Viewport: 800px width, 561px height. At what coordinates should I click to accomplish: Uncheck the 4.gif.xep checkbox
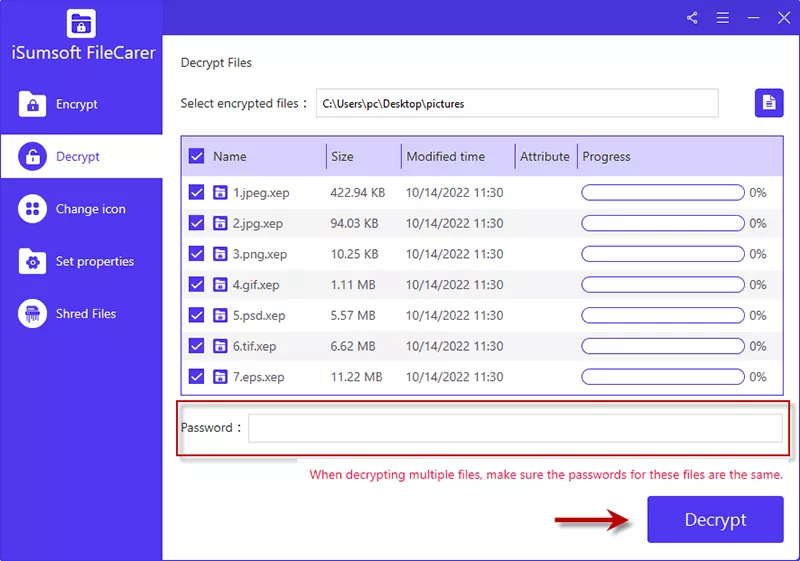(196, 285)
